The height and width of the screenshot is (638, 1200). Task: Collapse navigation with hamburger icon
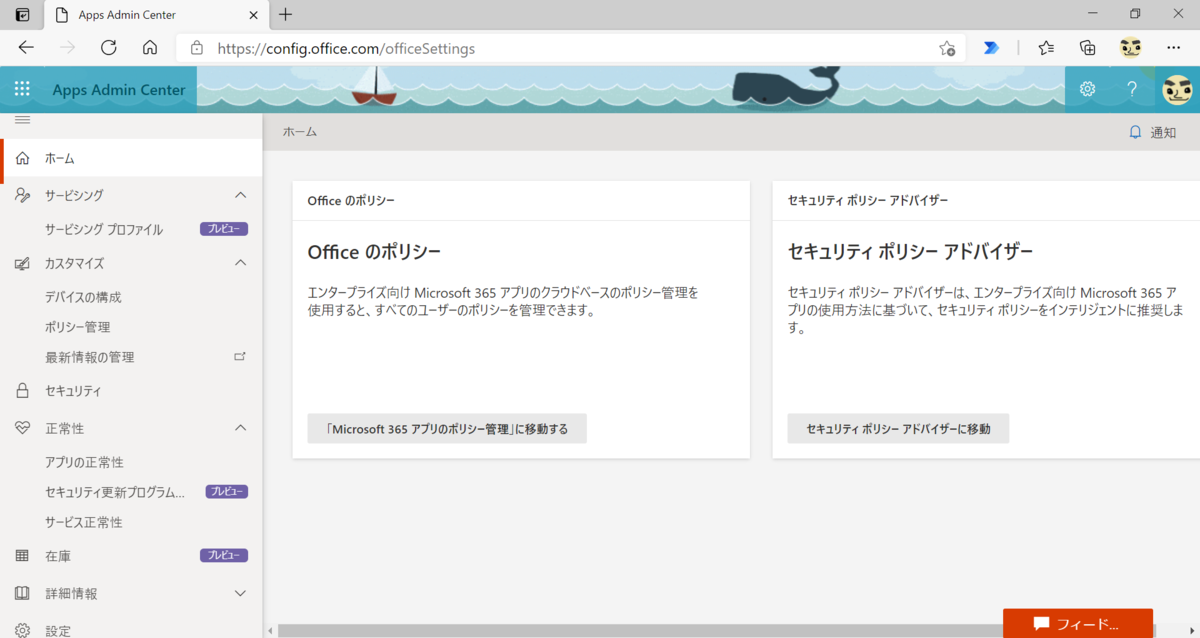pos(22,120)
